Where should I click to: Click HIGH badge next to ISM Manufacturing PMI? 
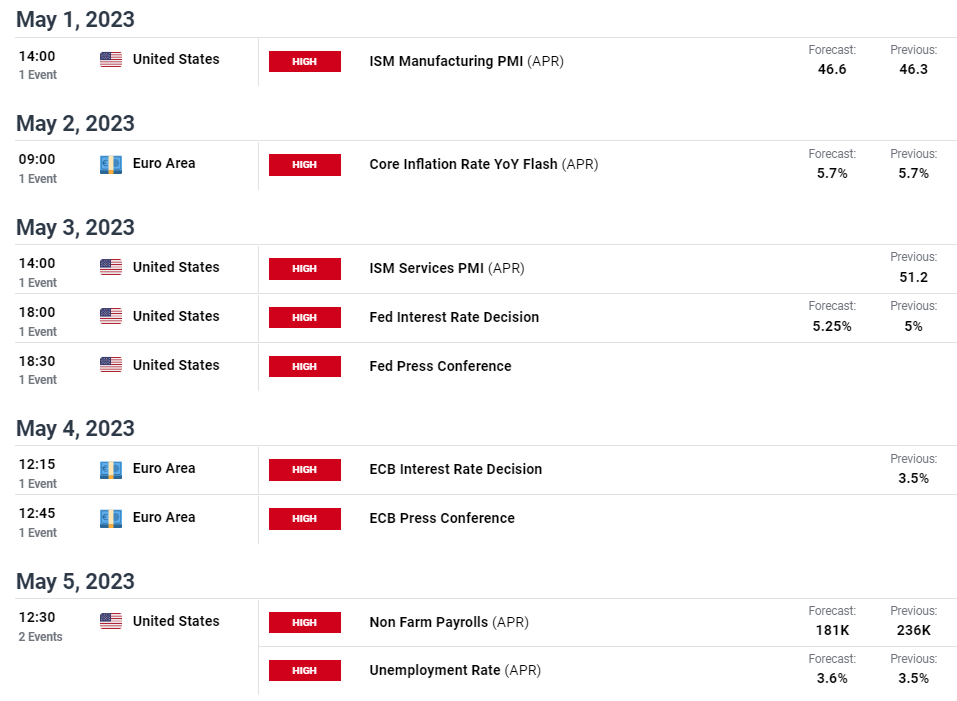coord(305,62)
